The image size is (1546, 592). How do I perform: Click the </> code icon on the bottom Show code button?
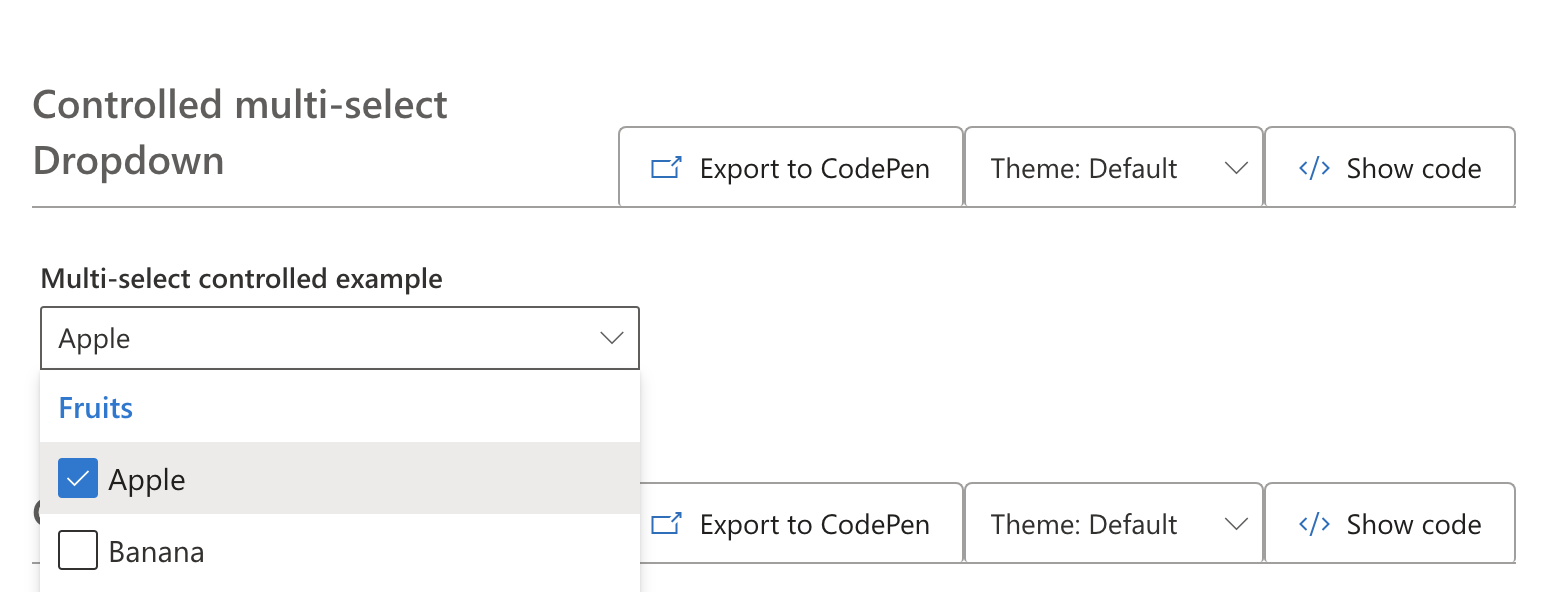[x=1313, y=523]
